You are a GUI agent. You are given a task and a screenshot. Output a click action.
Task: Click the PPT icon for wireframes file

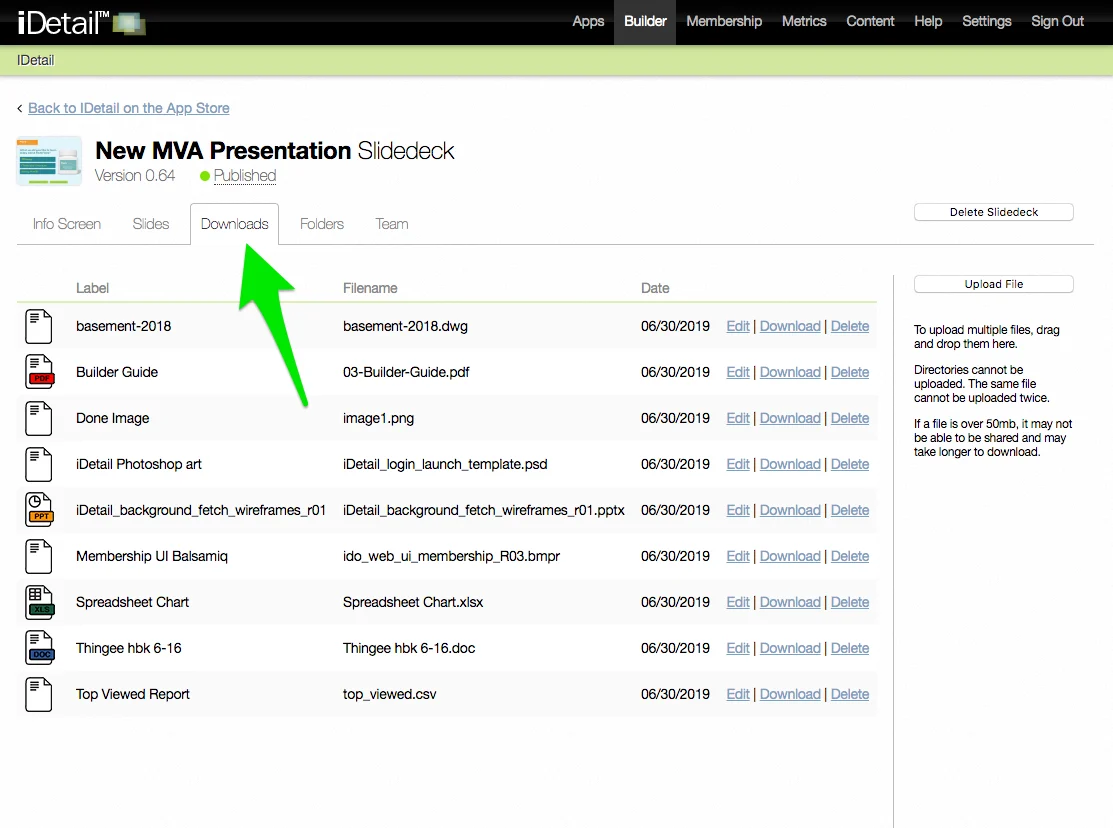click(39, 510)
